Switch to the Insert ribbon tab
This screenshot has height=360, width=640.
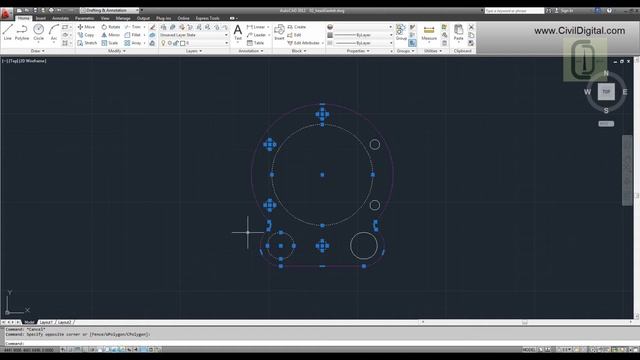(x=41, y=18)
